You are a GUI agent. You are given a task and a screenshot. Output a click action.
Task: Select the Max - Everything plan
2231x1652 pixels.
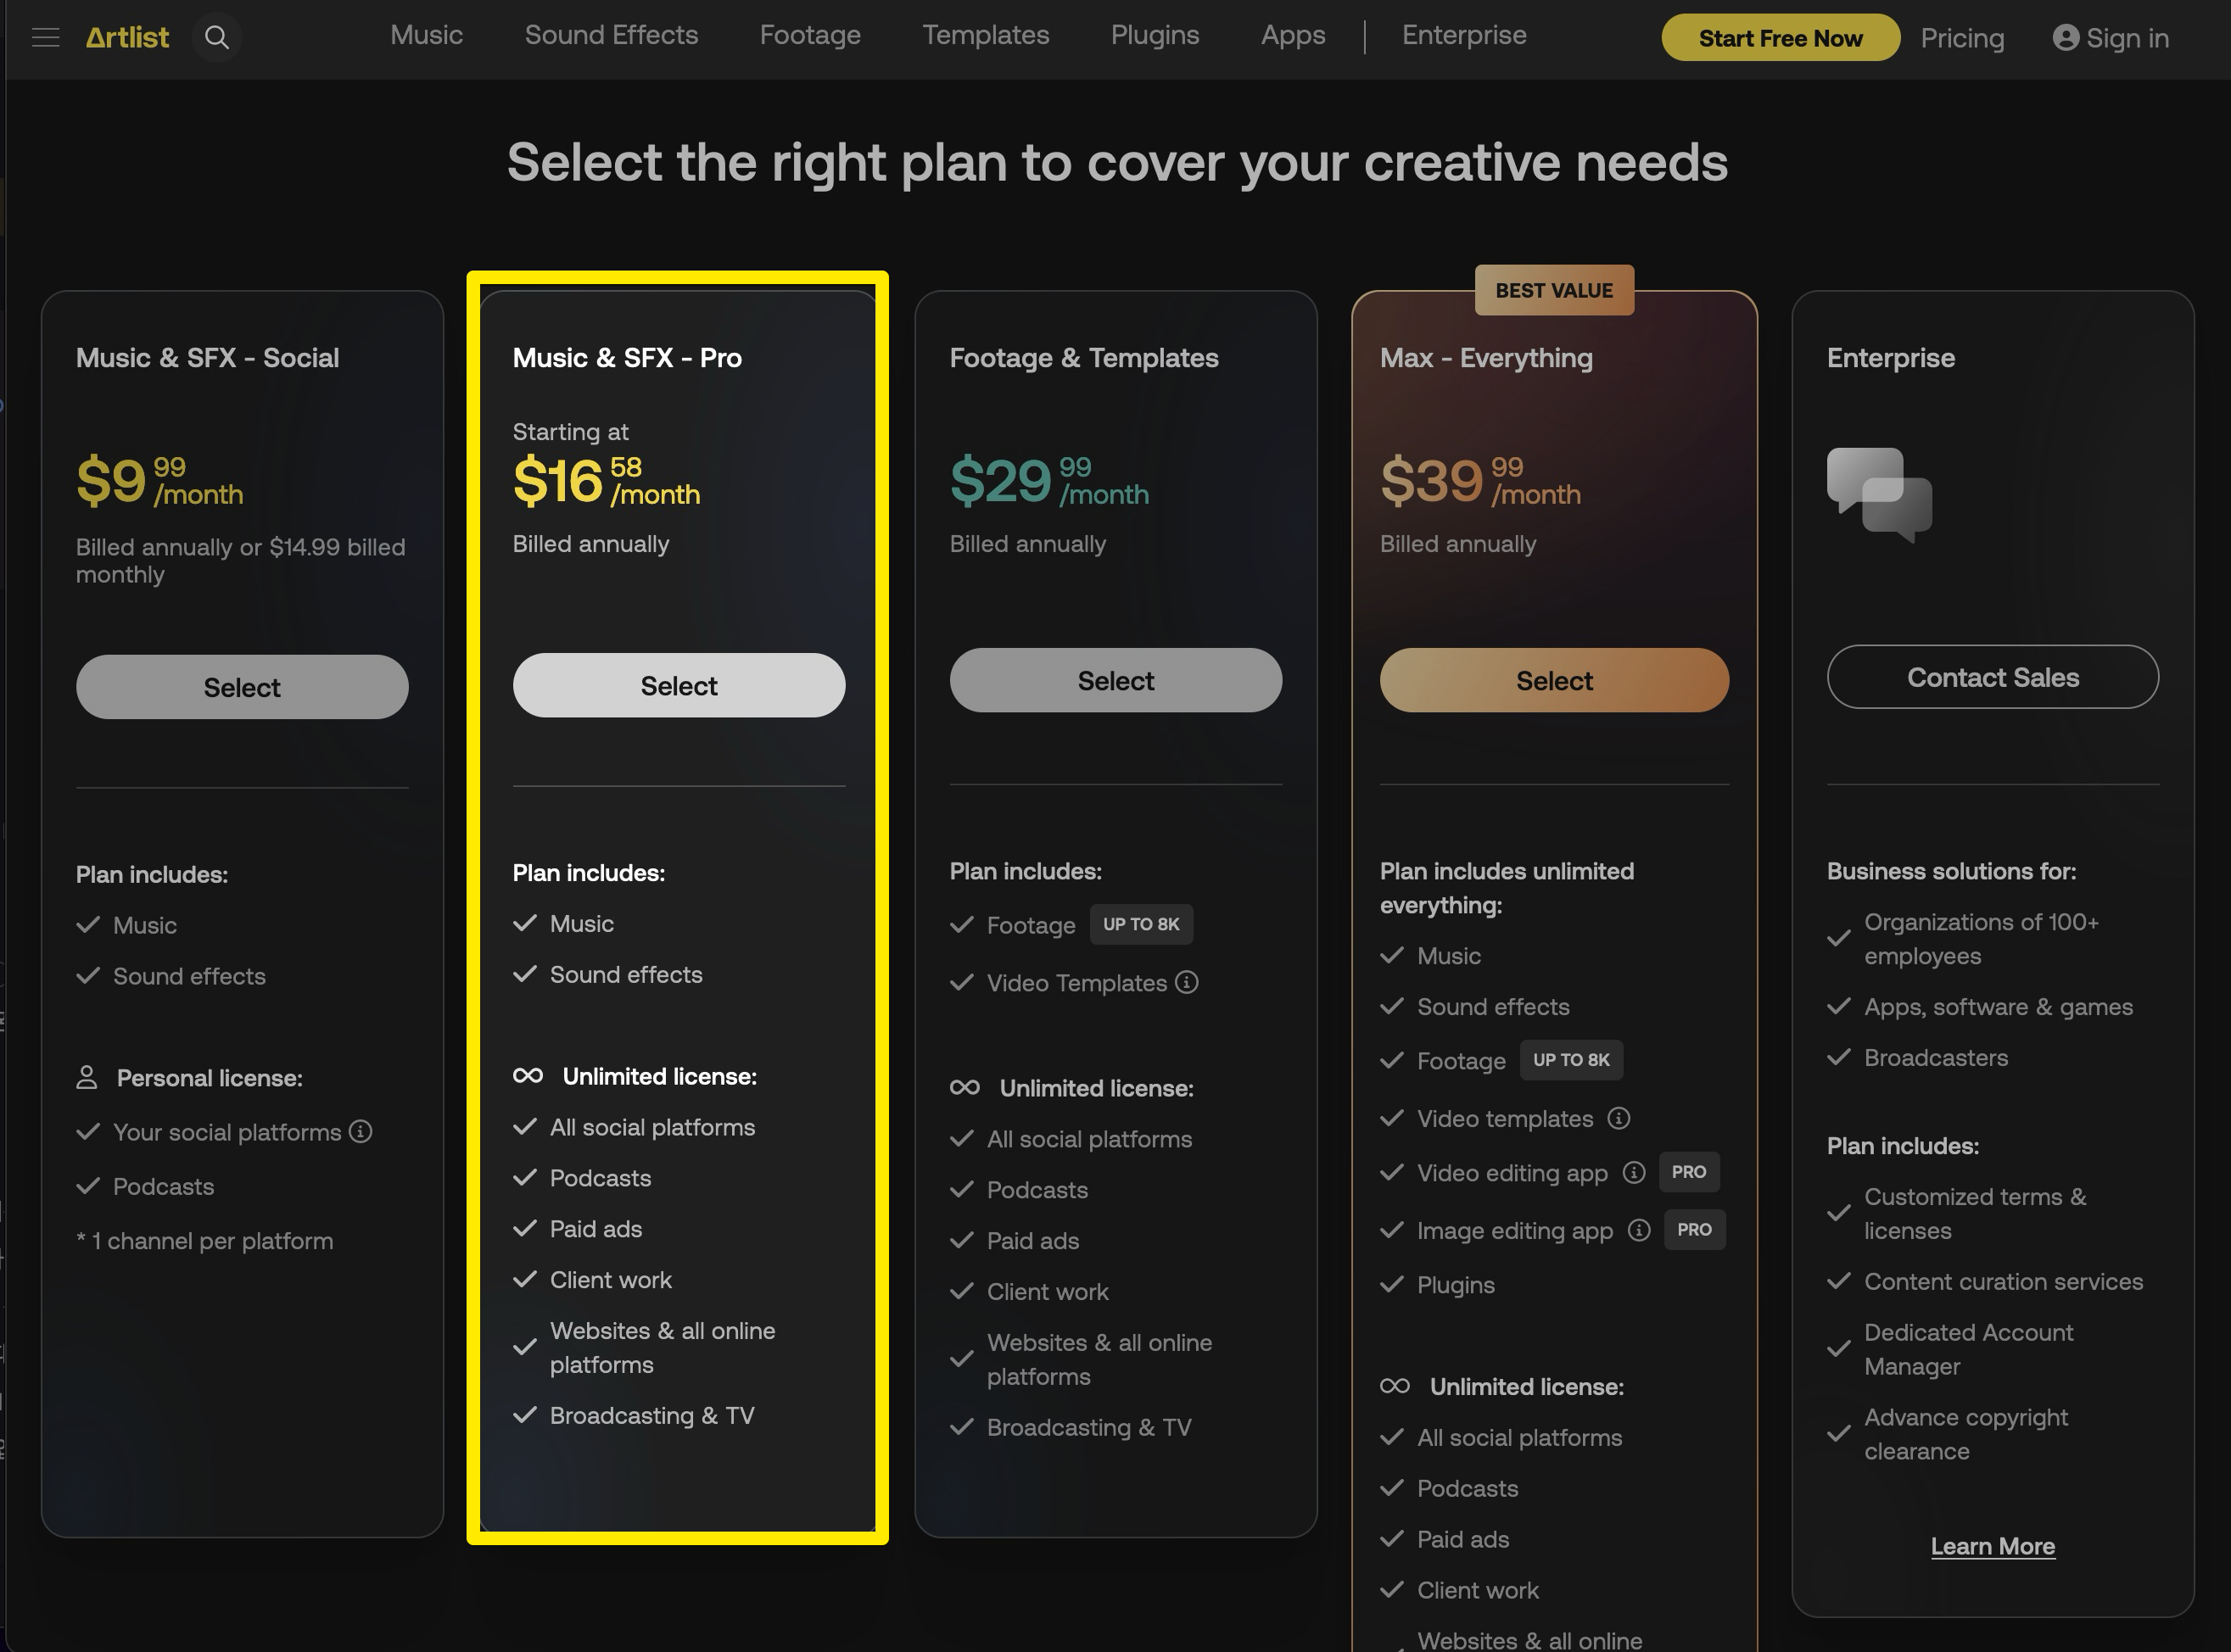(1553, 681)
